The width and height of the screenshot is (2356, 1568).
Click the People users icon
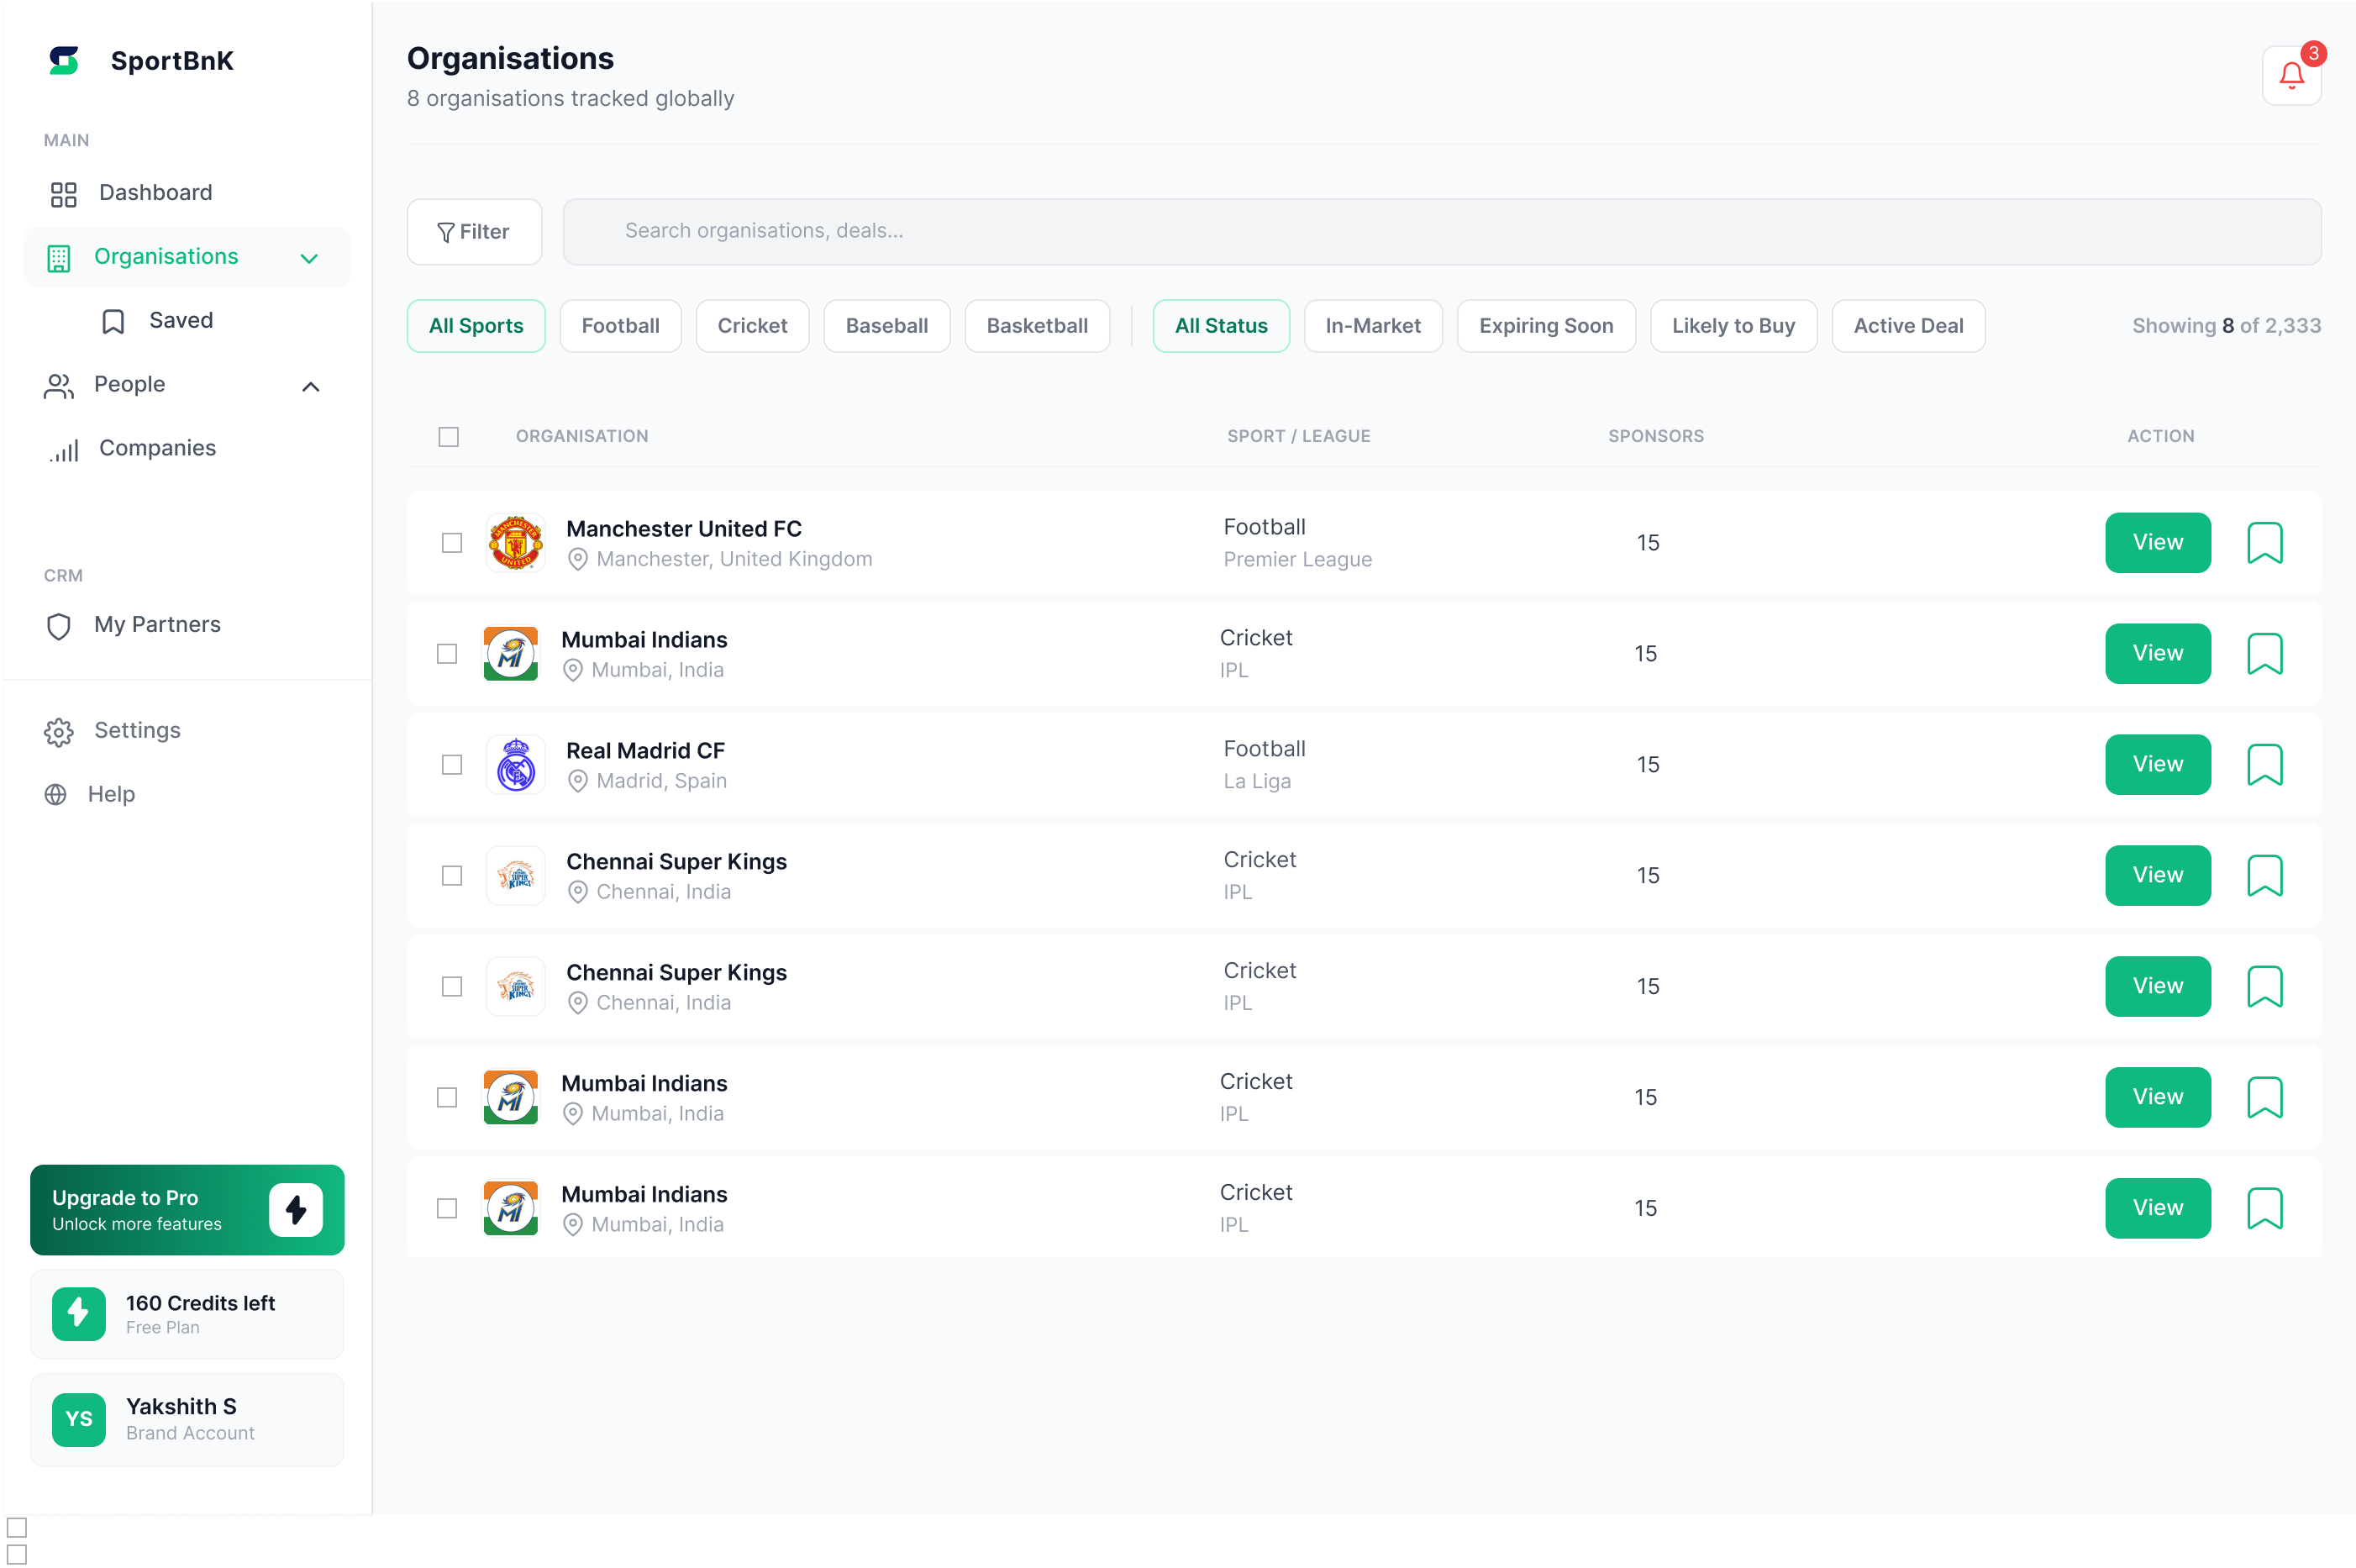[x=59, y=386]
